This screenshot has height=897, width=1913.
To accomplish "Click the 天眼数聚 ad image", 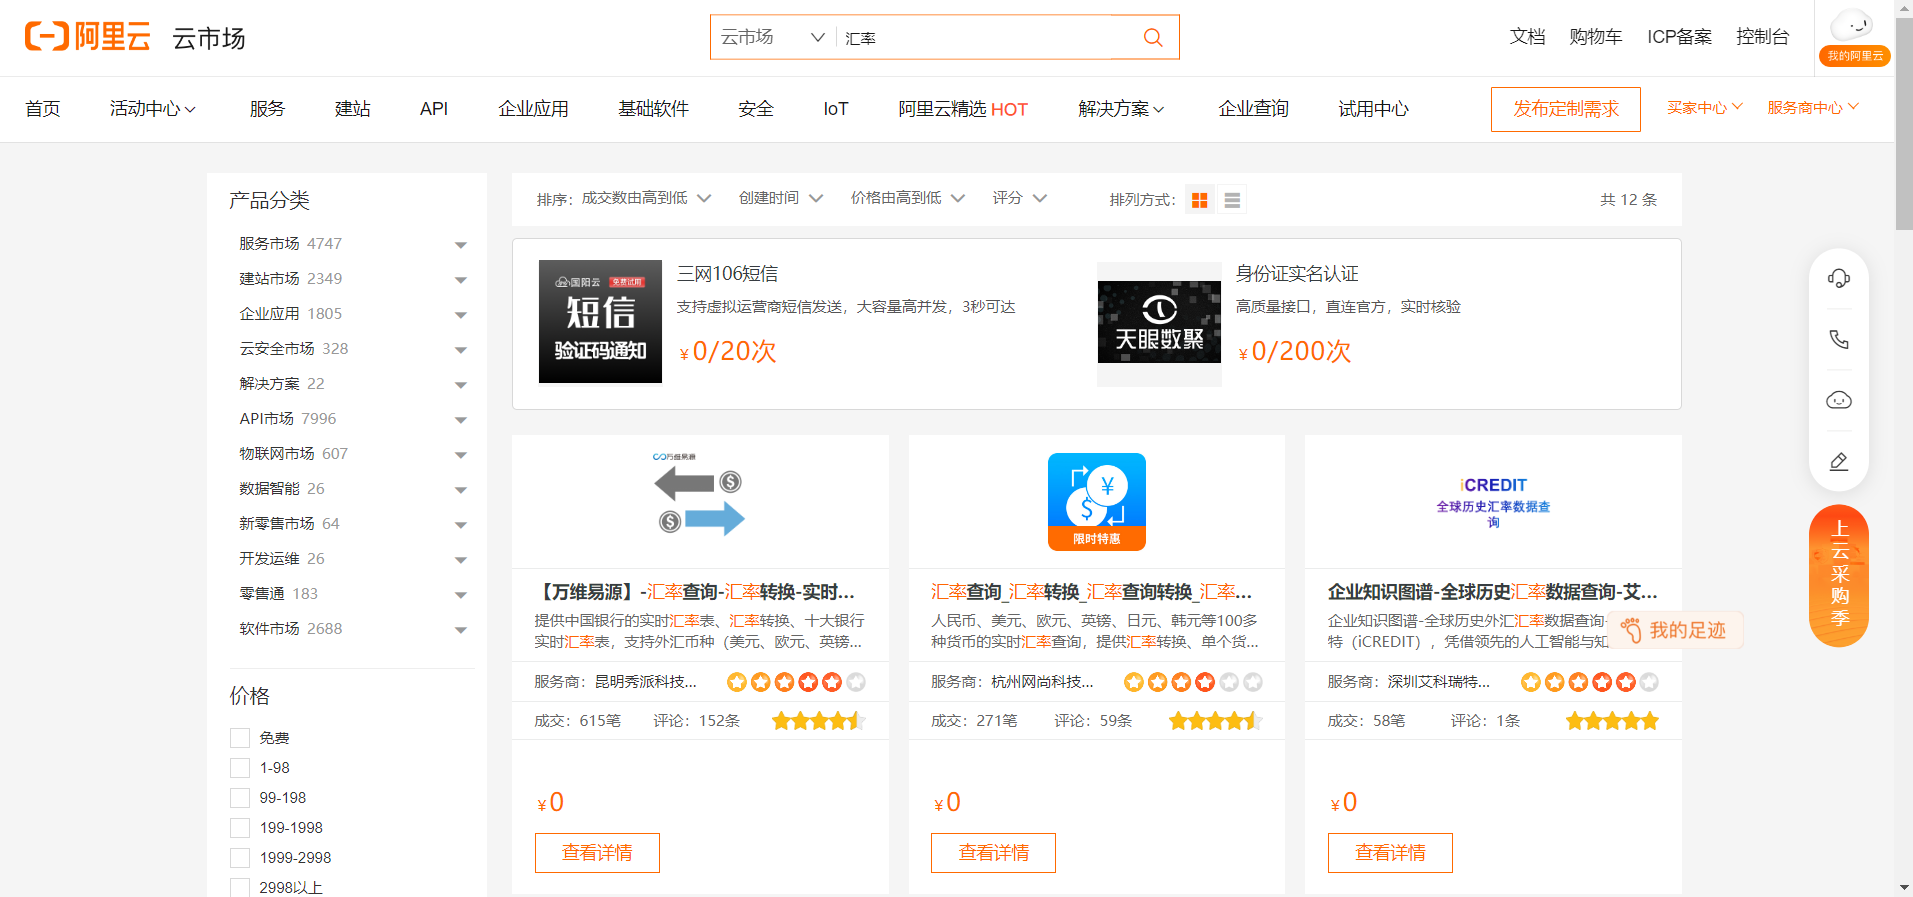I will tap(1159, 324).
